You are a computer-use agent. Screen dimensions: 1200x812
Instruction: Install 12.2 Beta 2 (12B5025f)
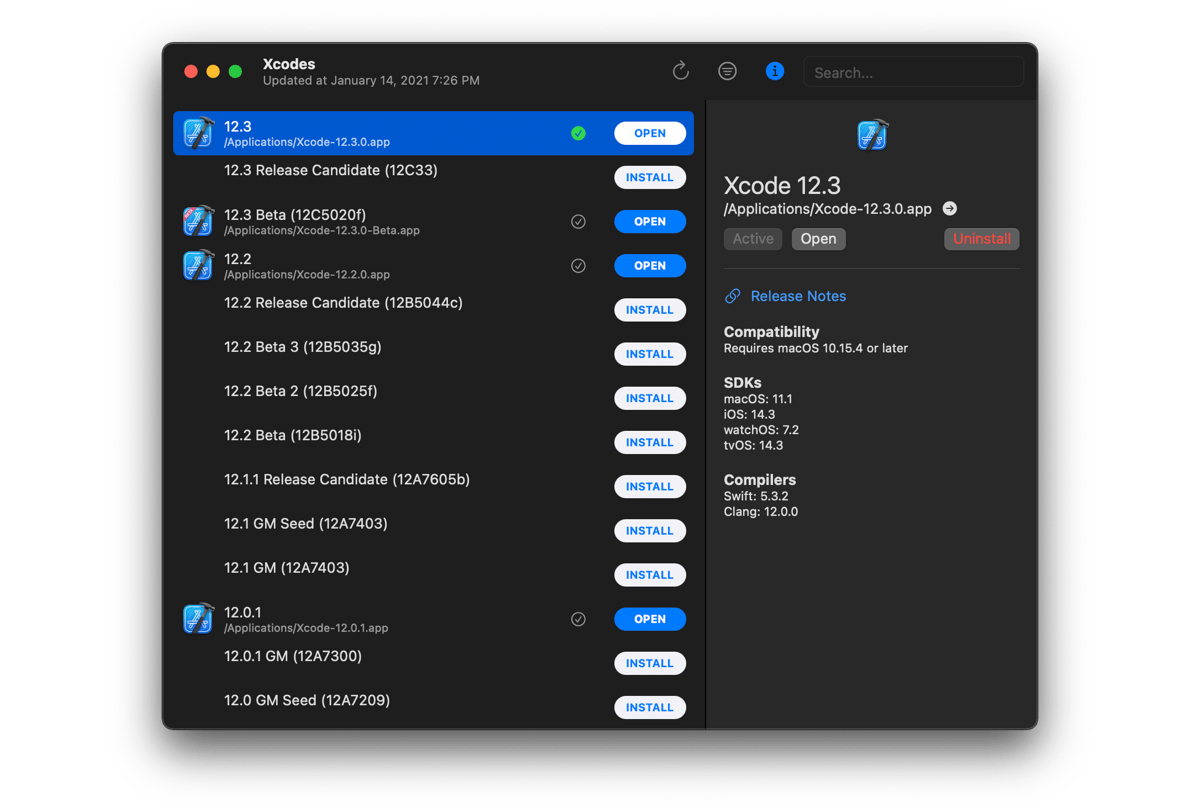[650, 398]
